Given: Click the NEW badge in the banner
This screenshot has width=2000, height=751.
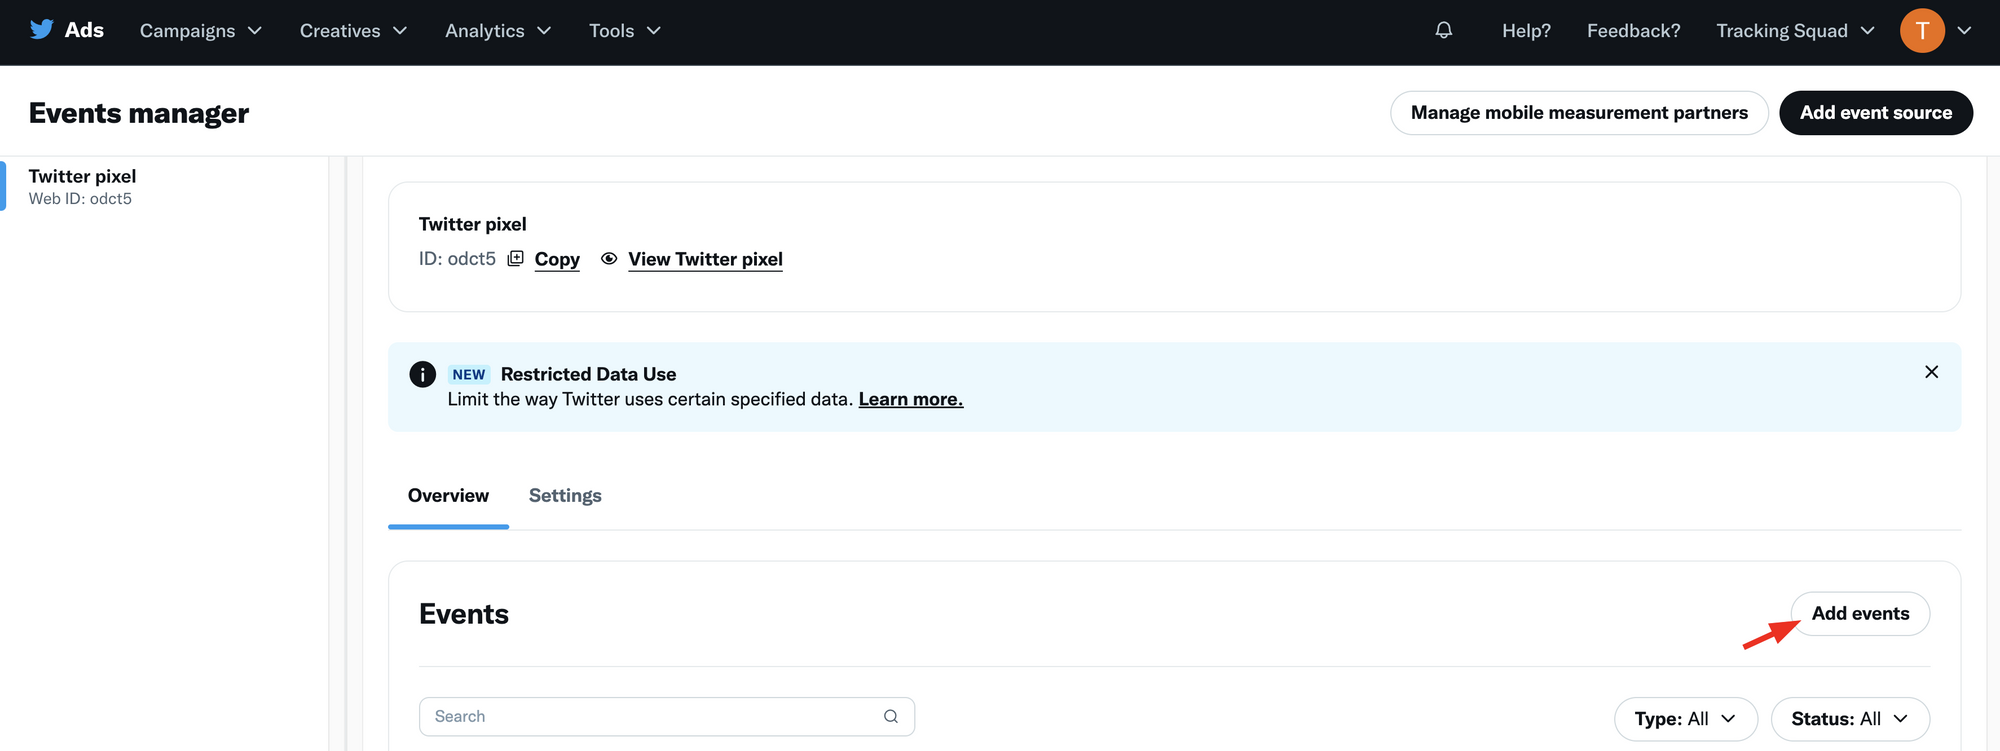Looking at the screenshot, I should pos(468,374).
